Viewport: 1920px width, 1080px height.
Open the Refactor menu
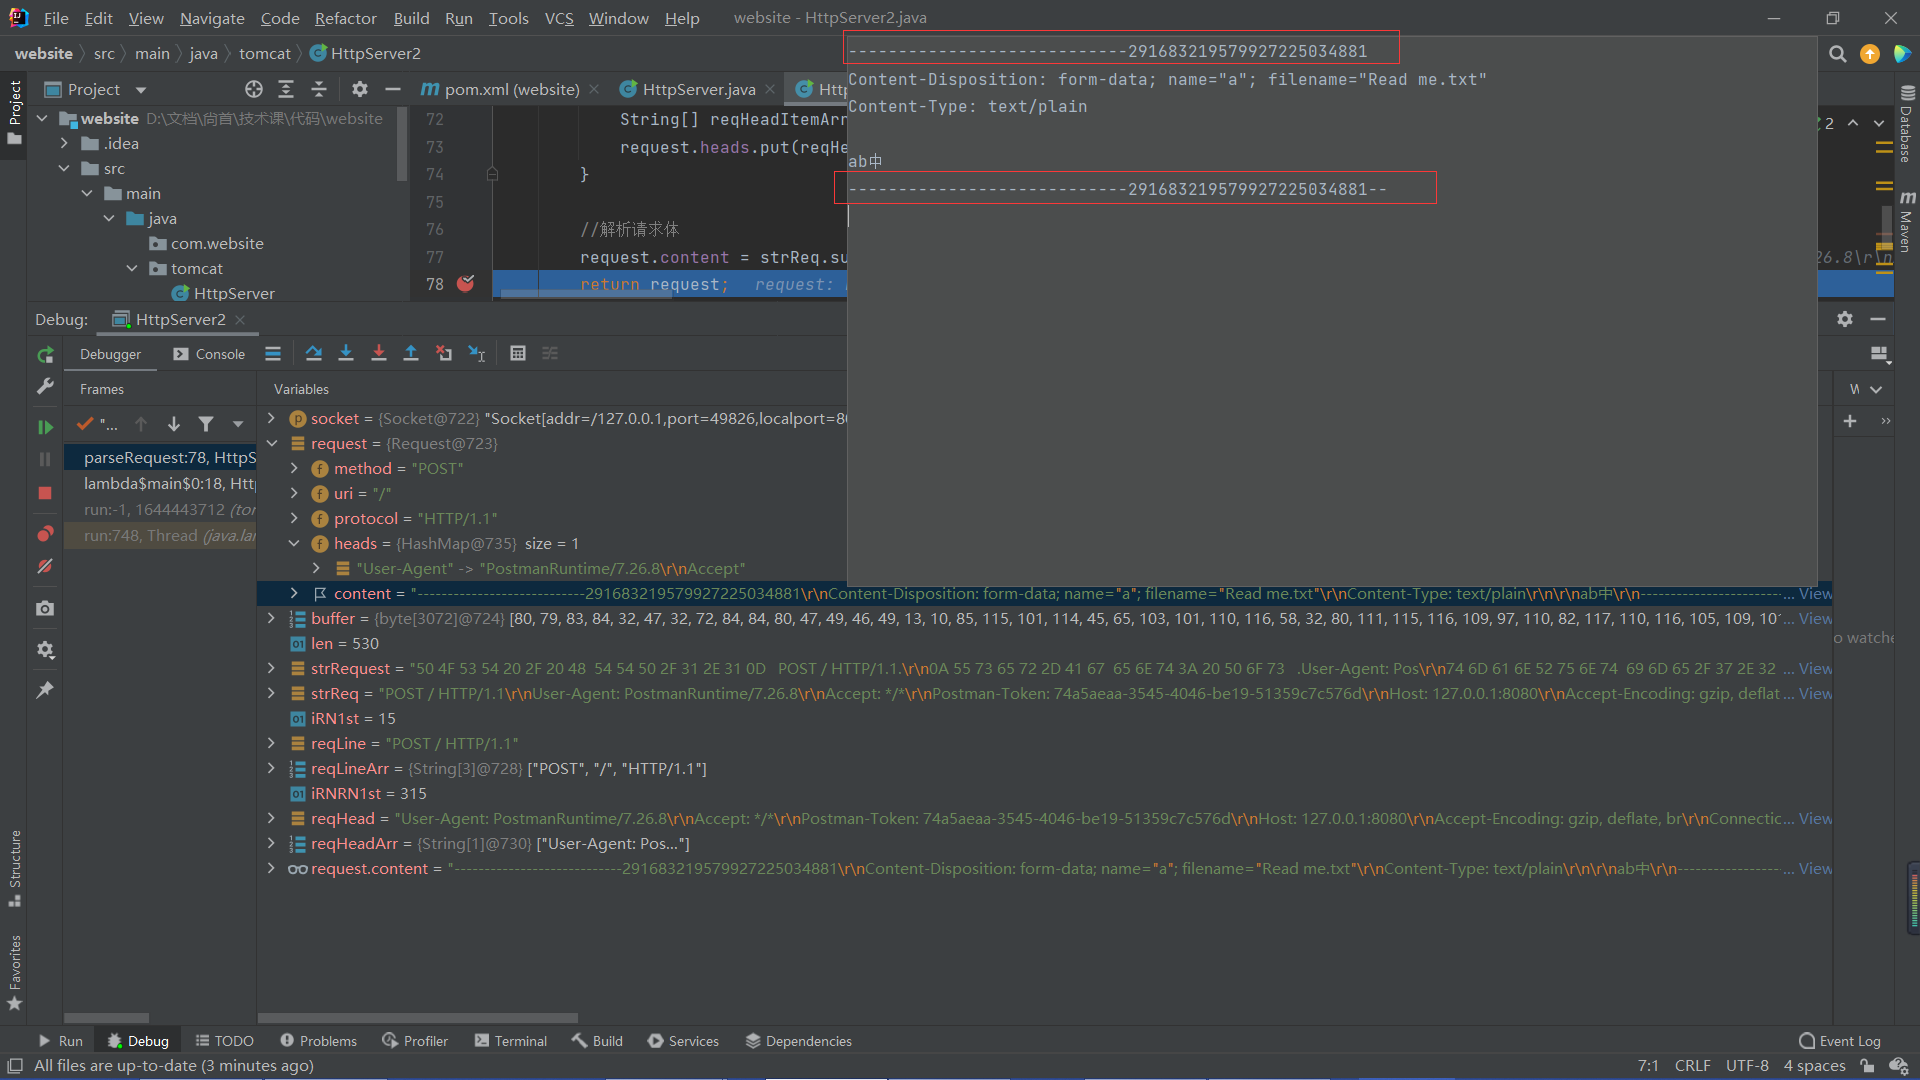345,18
